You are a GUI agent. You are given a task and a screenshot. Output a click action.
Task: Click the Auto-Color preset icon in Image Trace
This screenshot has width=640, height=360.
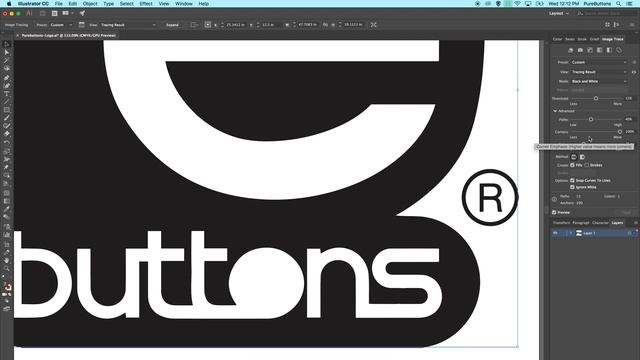pos(571,50)
